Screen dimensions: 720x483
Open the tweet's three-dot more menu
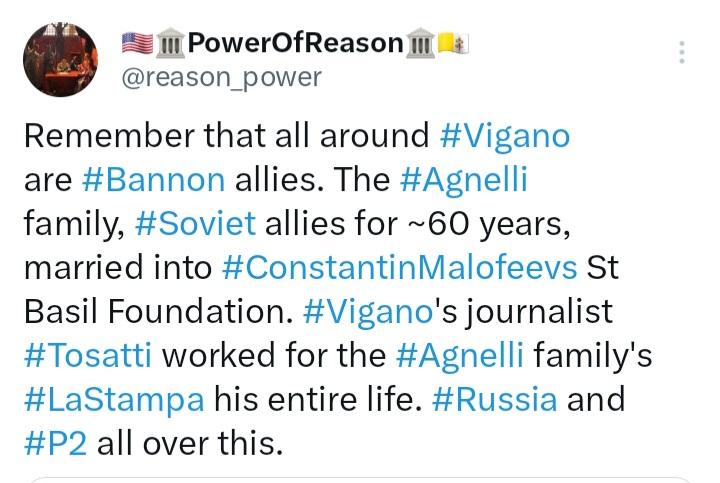(x=682, y=53)
